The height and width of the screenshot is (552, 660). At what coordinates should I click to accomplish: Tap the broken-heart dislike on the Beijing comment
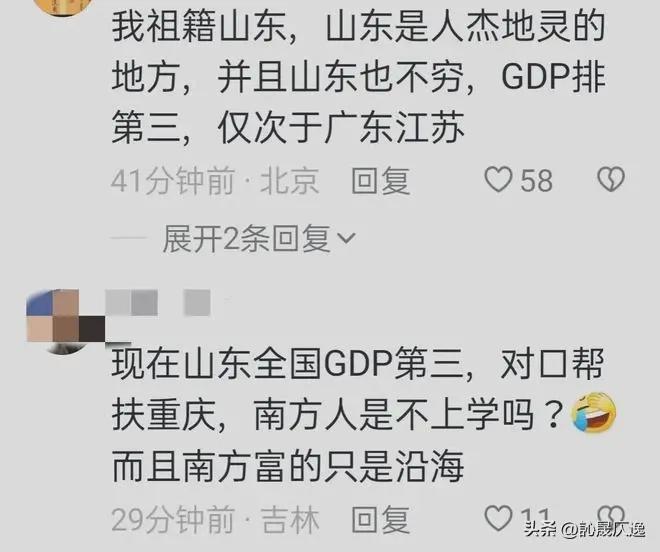tap(611, 179)
